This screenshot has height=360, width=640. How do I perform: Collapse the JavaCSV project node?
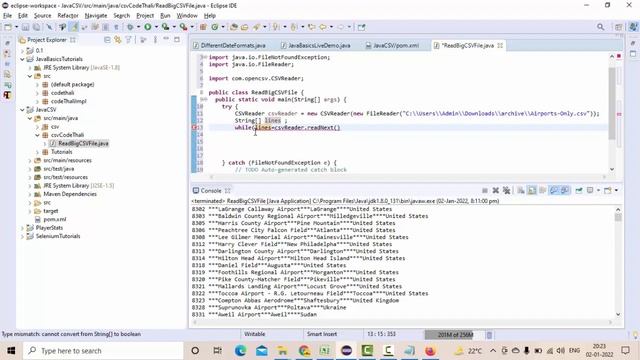click(x=22, y=110)
